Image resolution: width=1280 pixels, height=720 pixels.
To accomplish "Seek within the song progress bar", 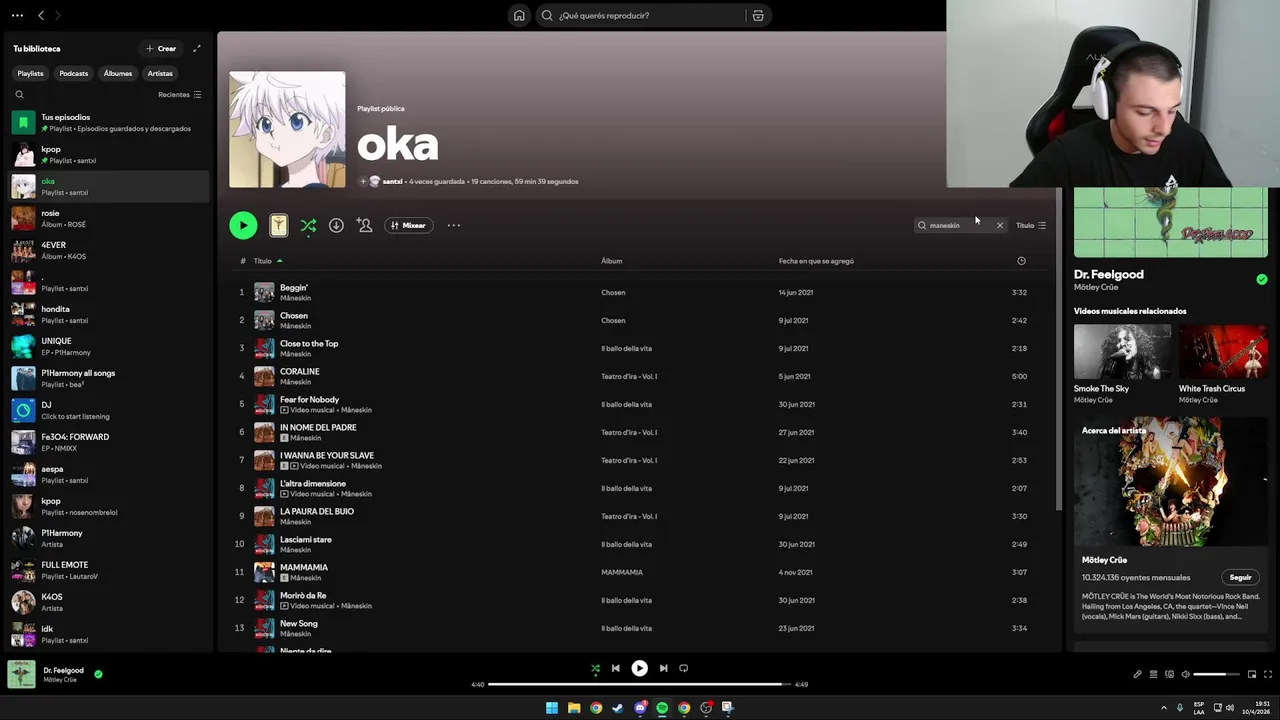I will [639, 684].
